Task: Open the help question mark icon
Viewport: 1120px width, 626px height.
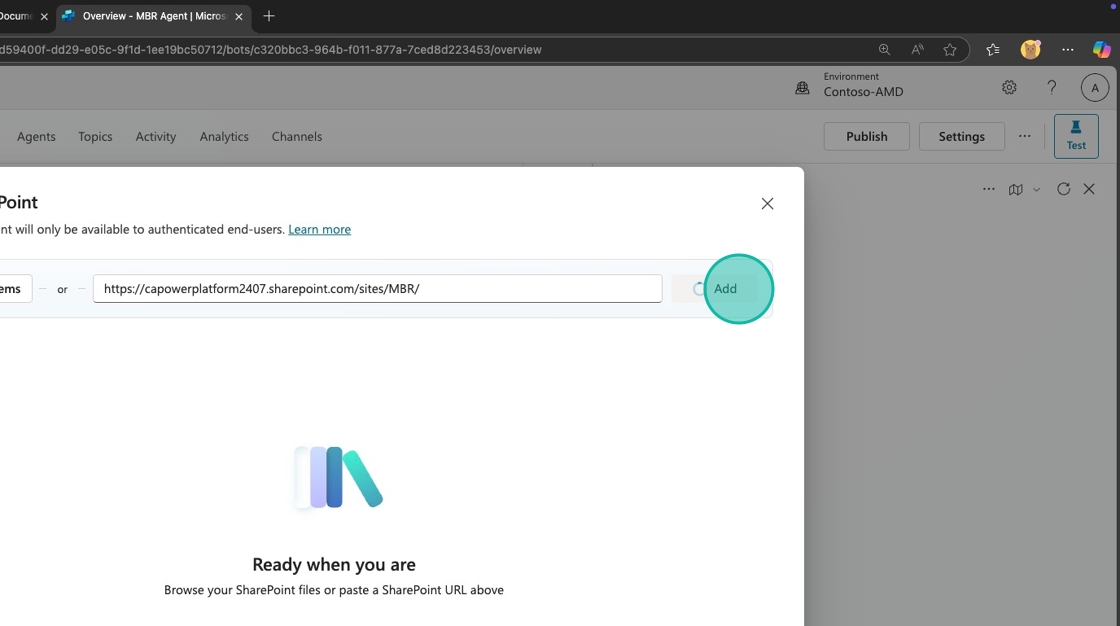Action: tap(1051, 88)
